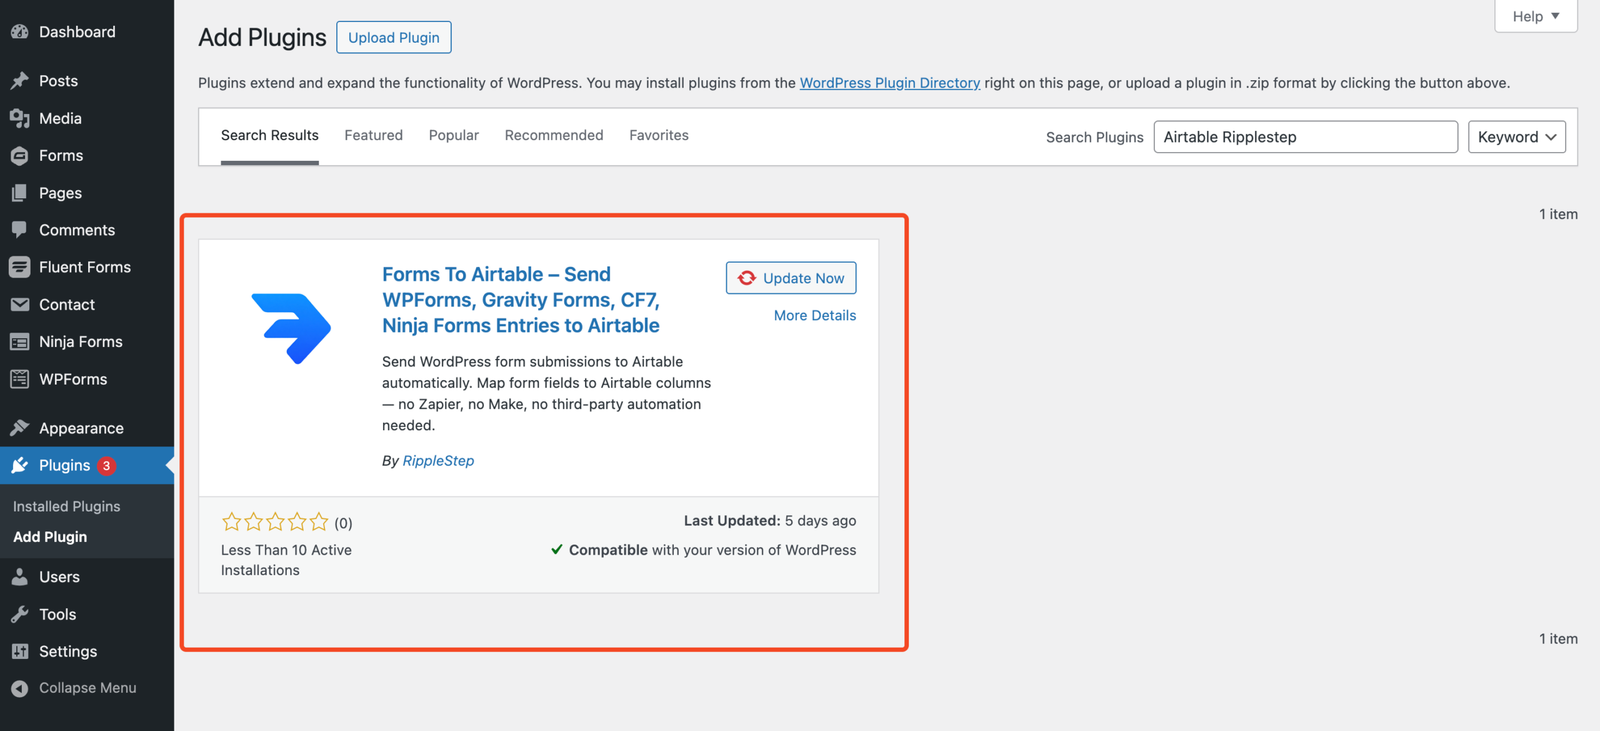The height and width of the screenshot is (731, 1600).
Task: Click the WPForms icon
Action: click(19, 379)
